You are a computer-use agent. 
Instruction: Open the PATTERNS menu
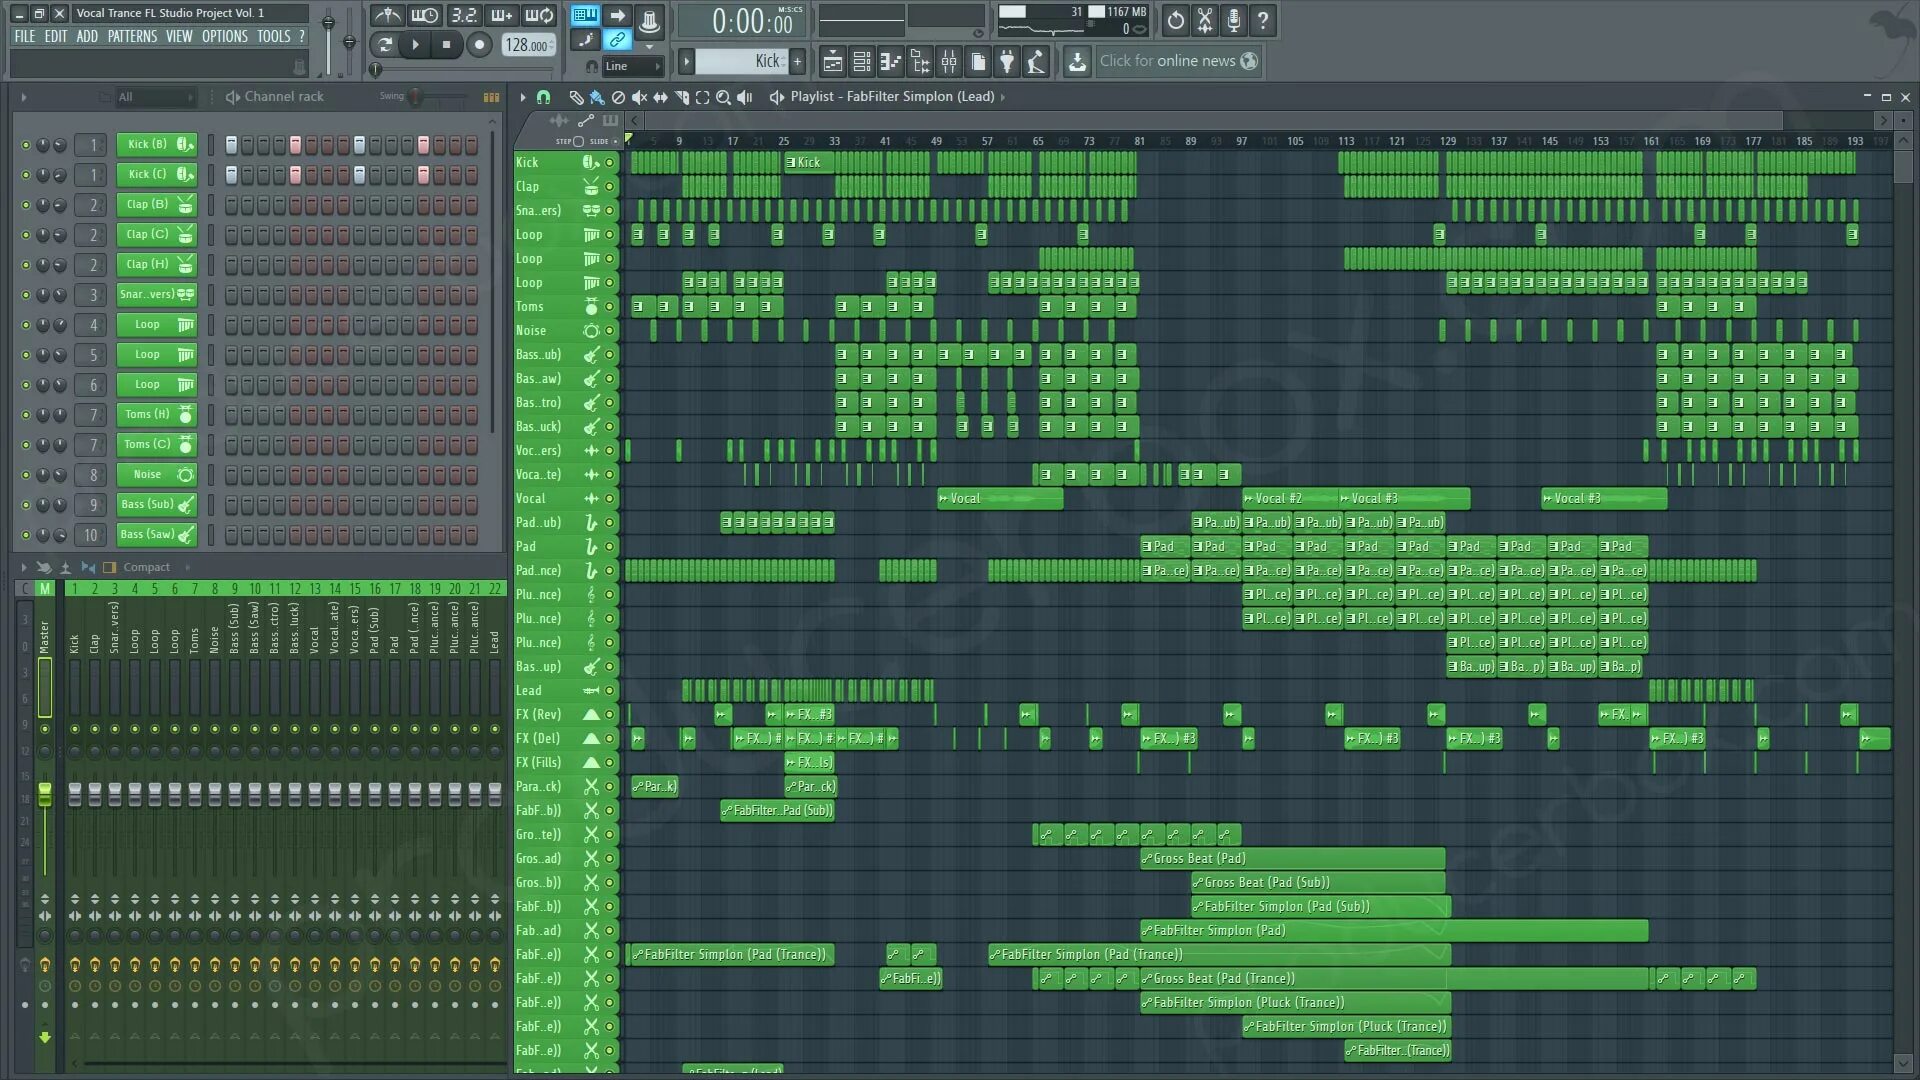point(132,36)
